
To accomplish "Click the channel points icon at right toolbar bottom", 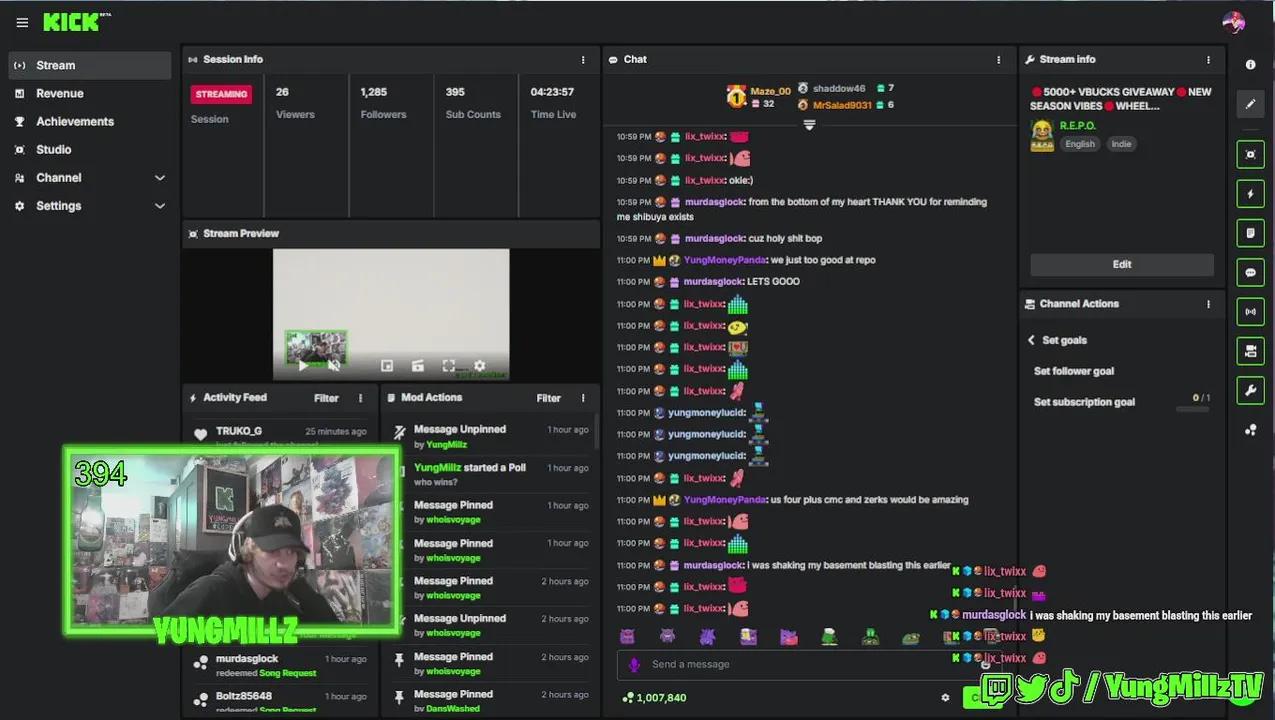I will (x=1250, y=430).
